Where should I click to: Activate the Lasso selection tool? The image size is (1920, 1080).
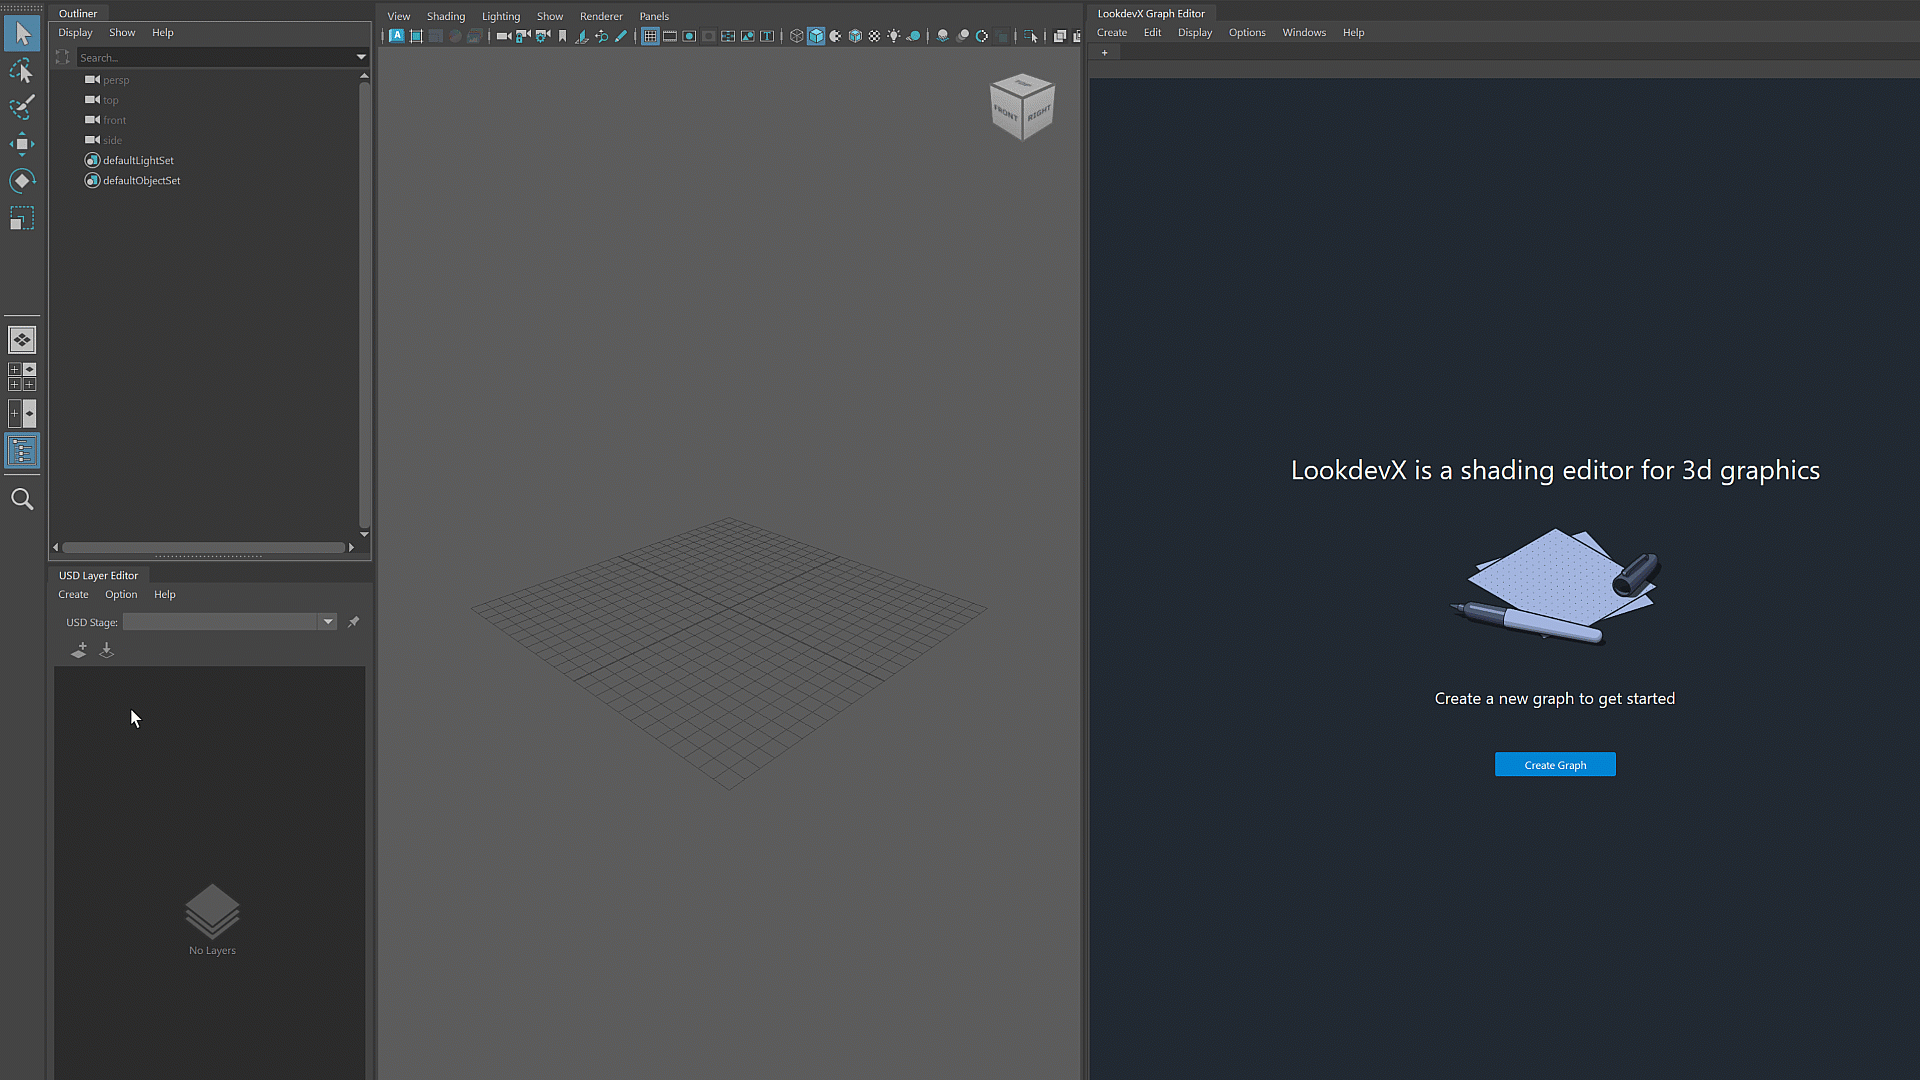22,71
